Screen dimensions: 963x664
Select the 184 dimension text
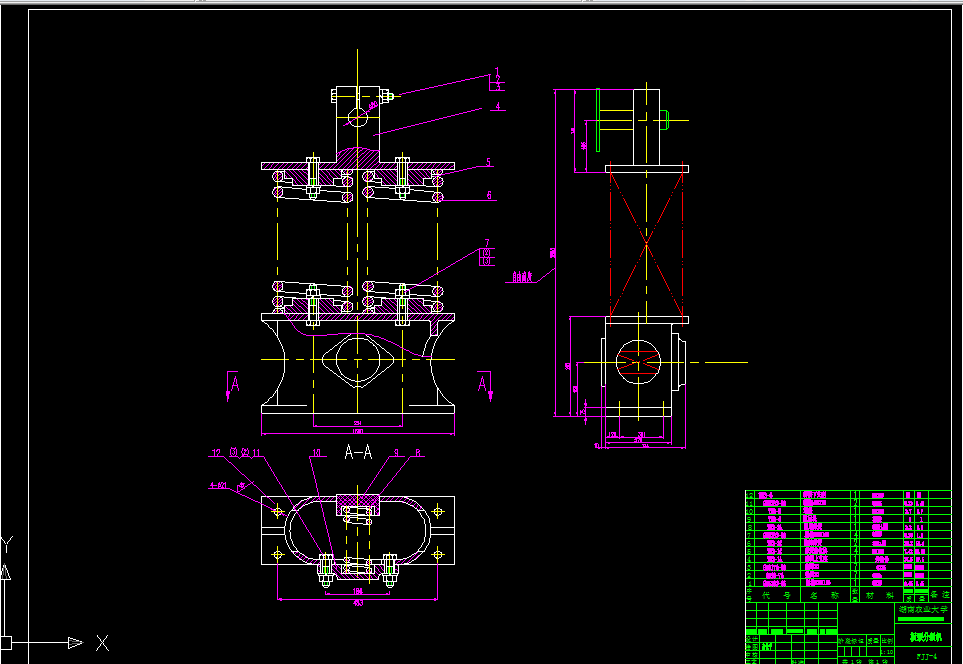pyautogui.click(x=358, y=591)
